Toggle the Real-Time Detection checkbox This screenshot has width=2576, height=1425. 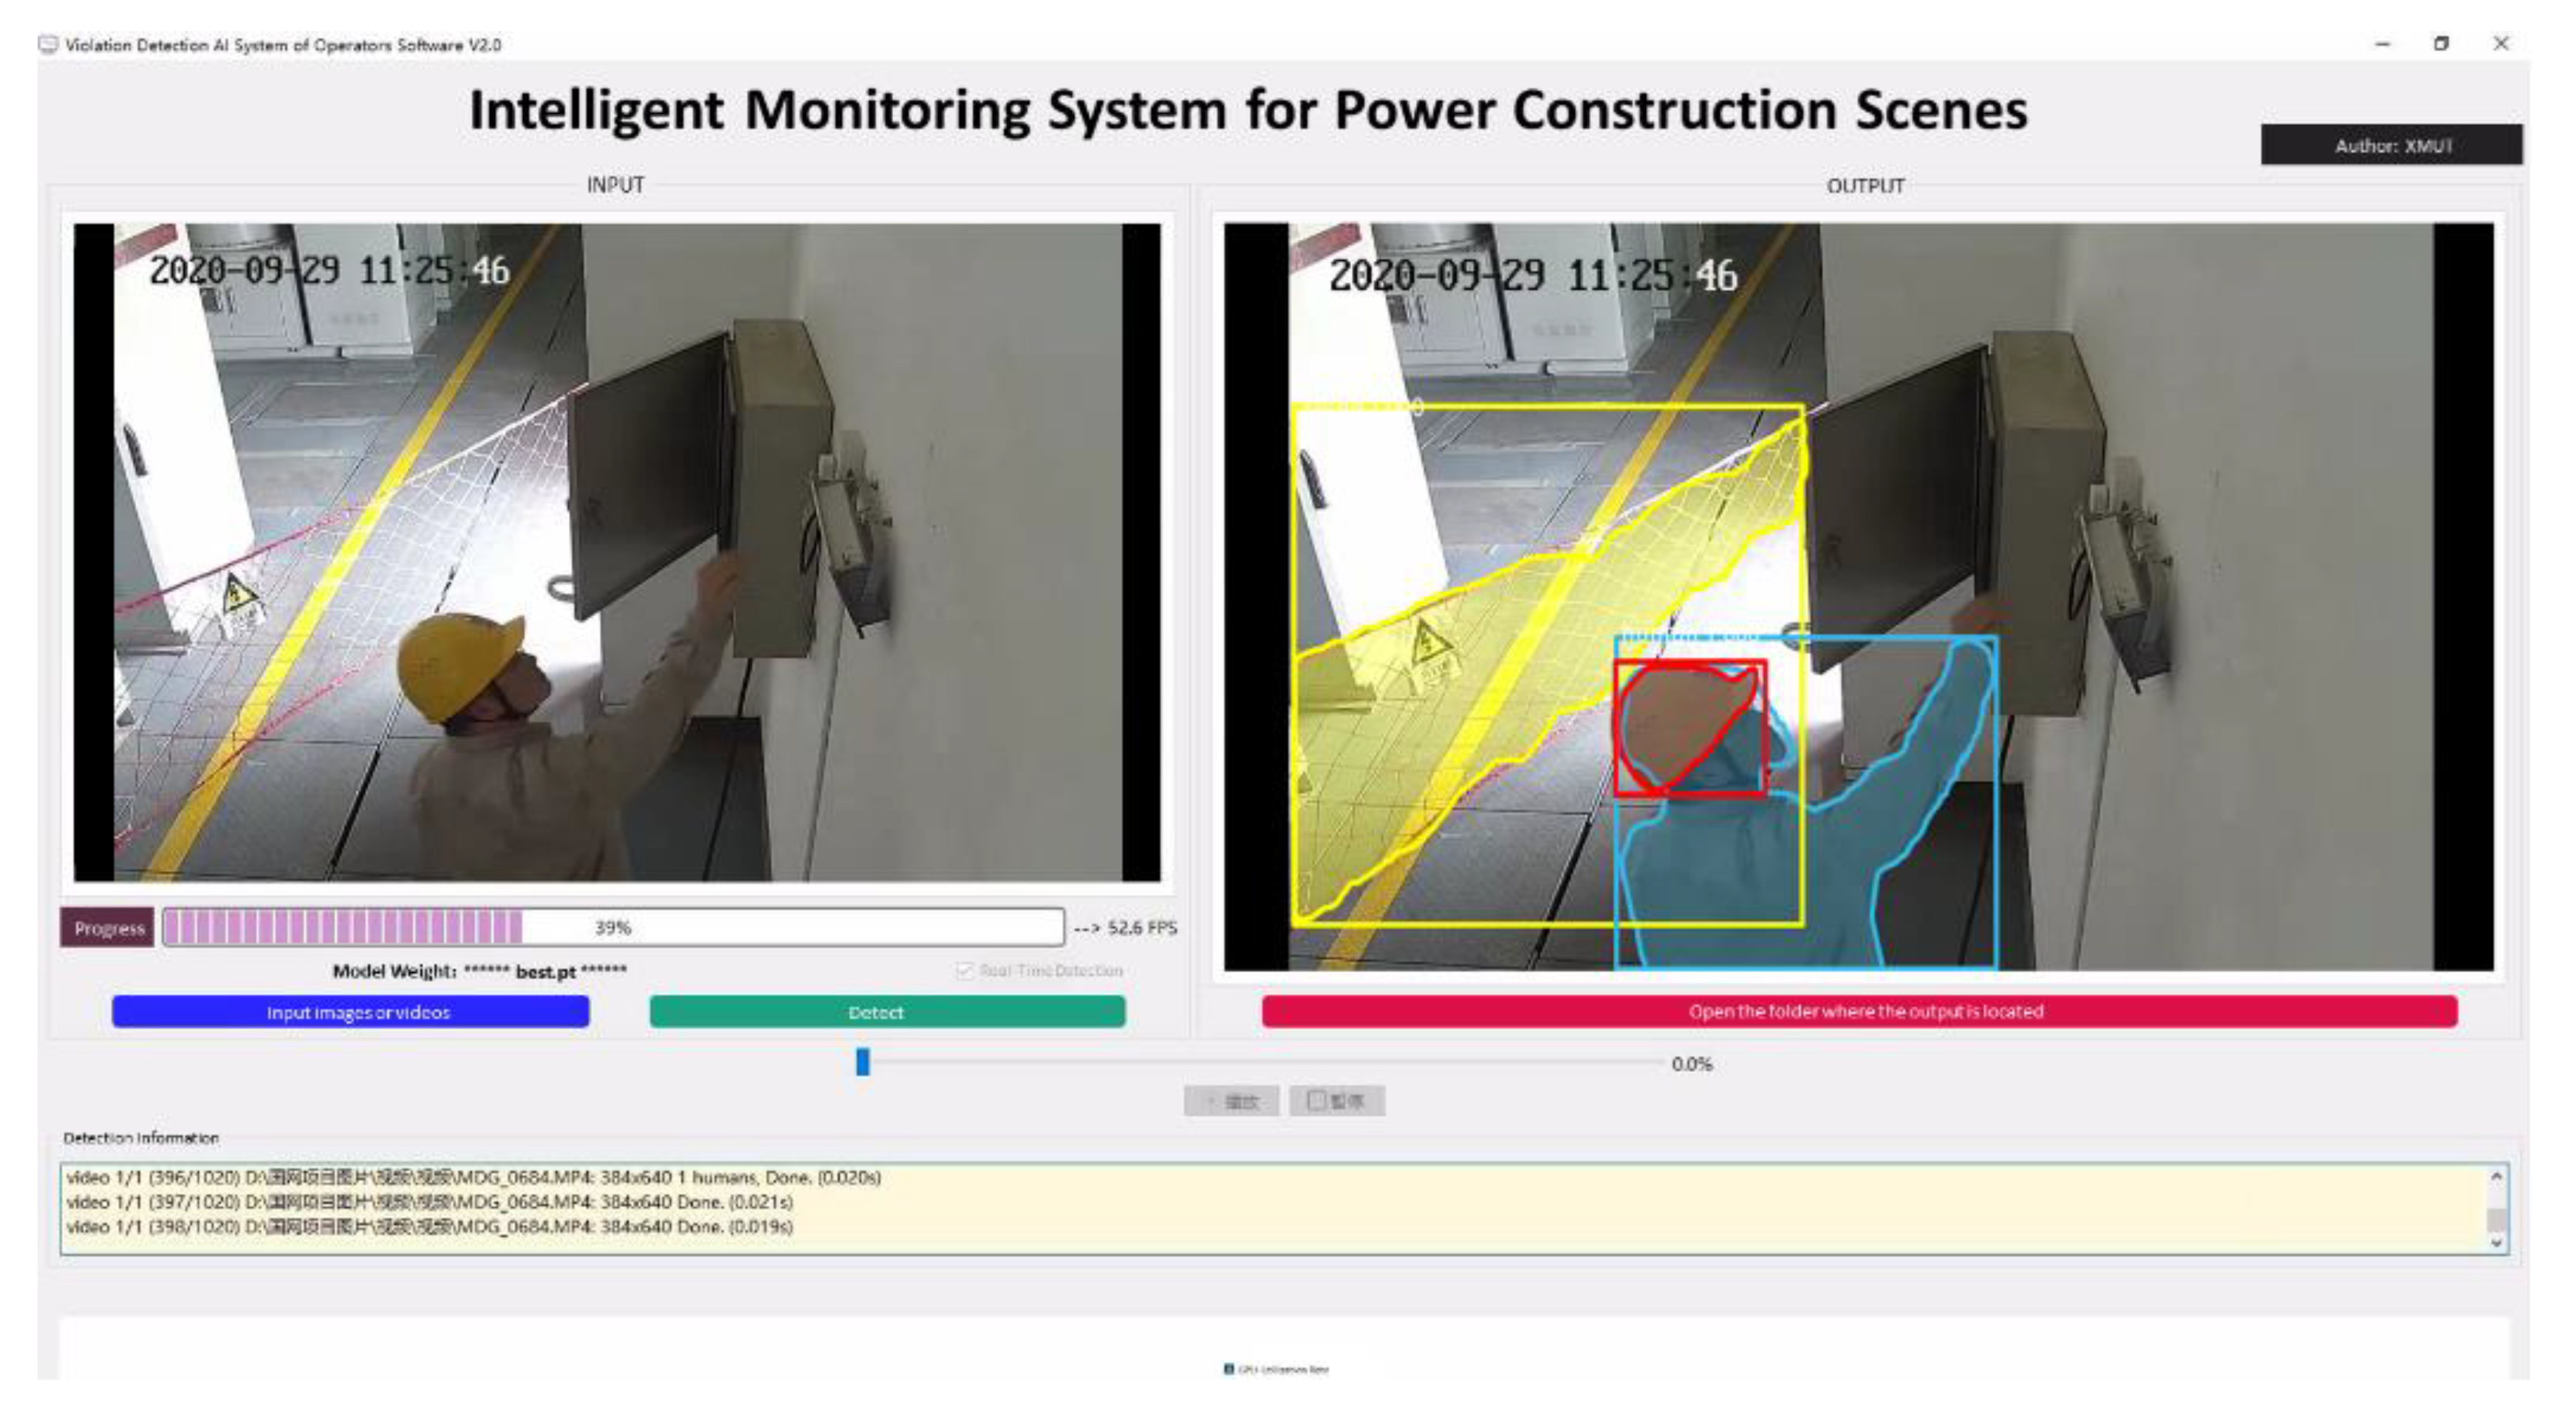tap(964, 970)
